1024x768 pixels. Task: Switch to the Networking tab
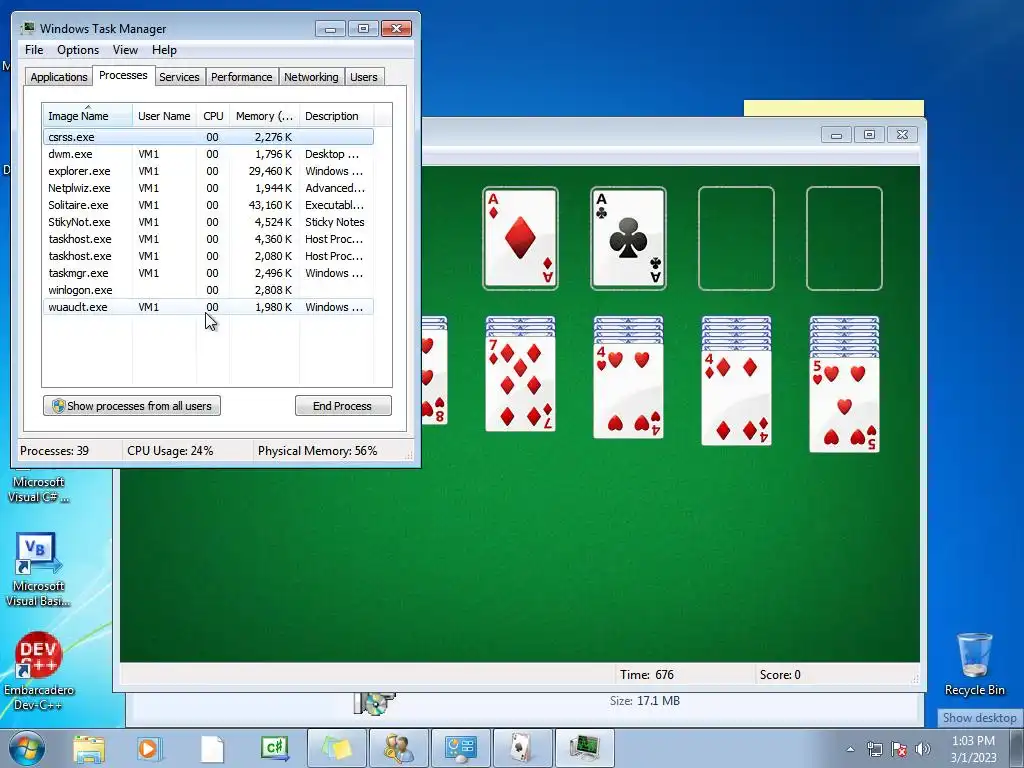pyautogui.click(x=311, y=77)
